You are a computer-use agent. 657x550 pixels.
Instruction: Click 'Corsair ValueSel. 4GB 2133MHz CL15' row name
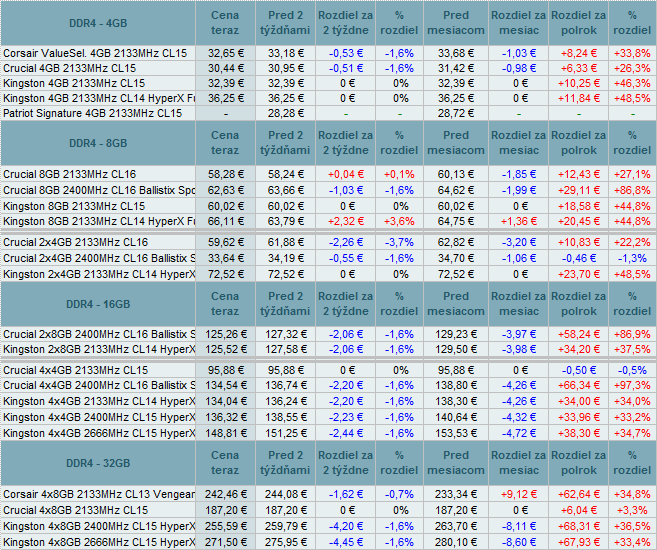click(95, 53)
